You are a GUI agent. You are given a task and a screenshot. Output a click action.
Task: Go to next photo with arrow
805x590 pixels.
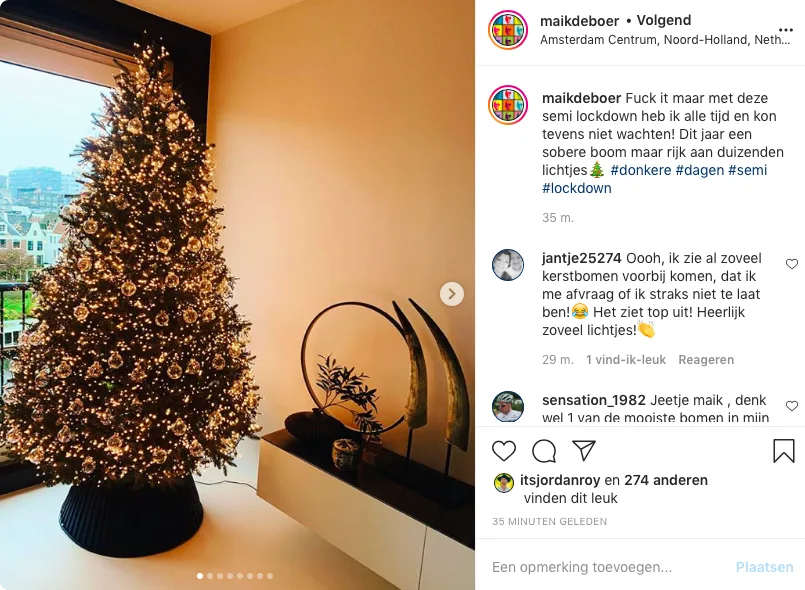[x=452, y=294]
